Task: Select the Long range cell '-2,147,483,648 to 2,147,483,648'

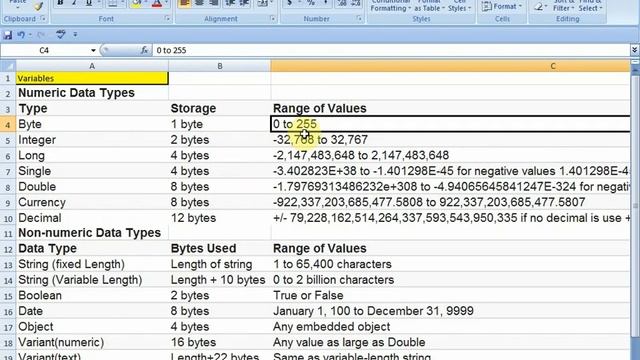Action: pyautogui.click(x=450, y=156)
